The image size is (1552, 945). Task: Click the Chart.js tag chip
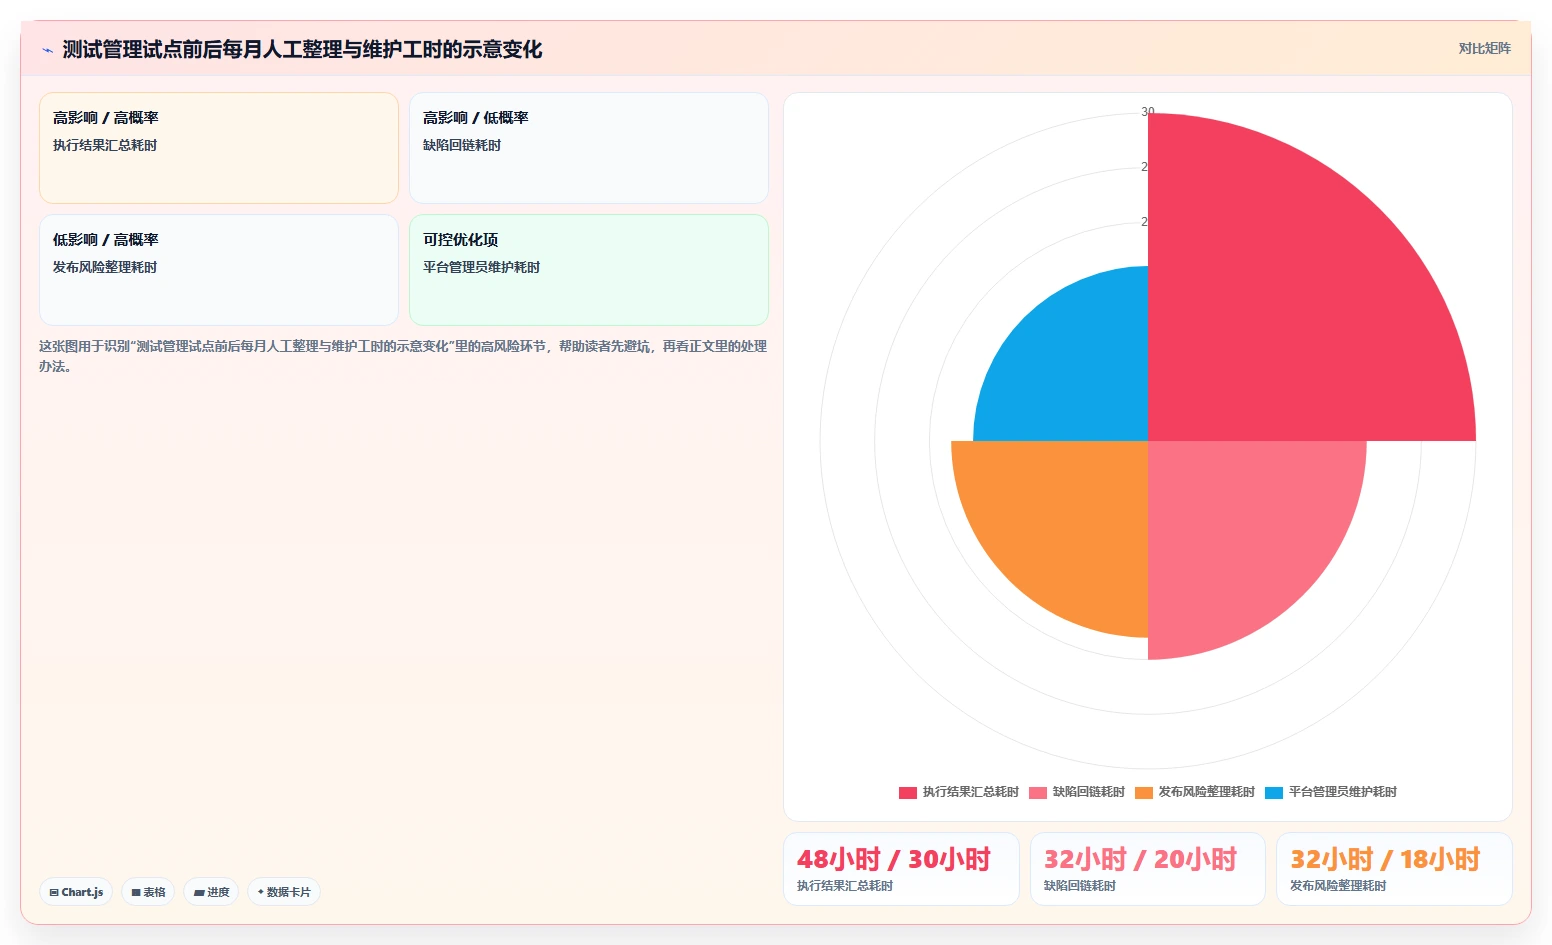[76, 892]
